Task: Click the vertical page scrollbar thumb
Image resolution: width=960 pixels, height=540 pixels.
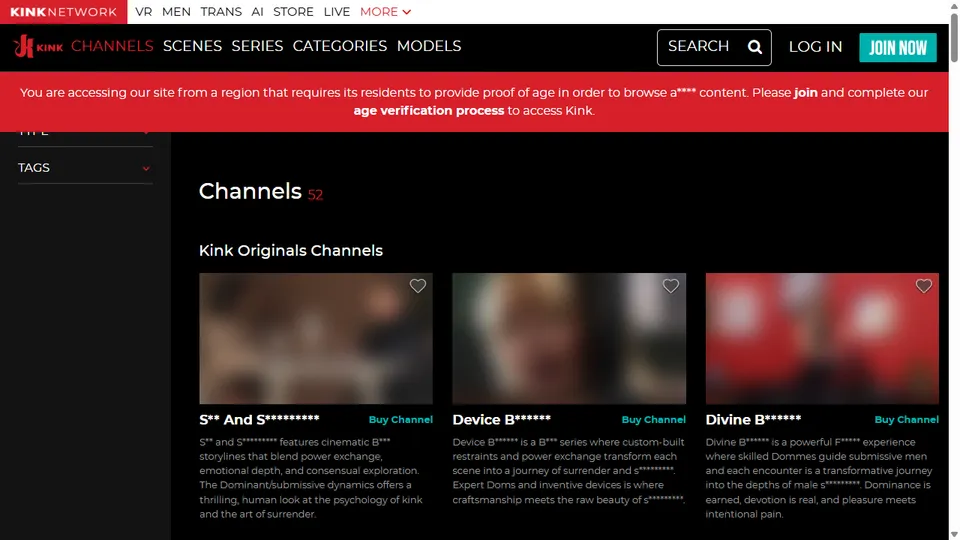Action: [954, 36]
